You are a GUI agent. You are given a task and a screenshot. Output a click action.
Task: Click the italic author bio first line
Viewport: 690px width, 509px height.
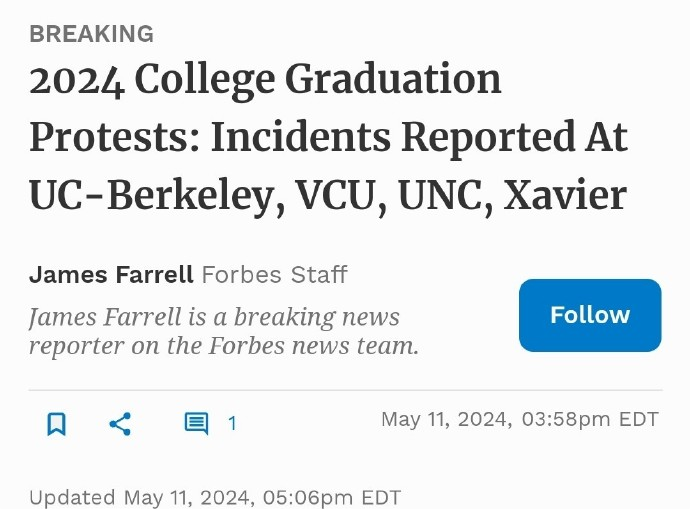(214, 318)
